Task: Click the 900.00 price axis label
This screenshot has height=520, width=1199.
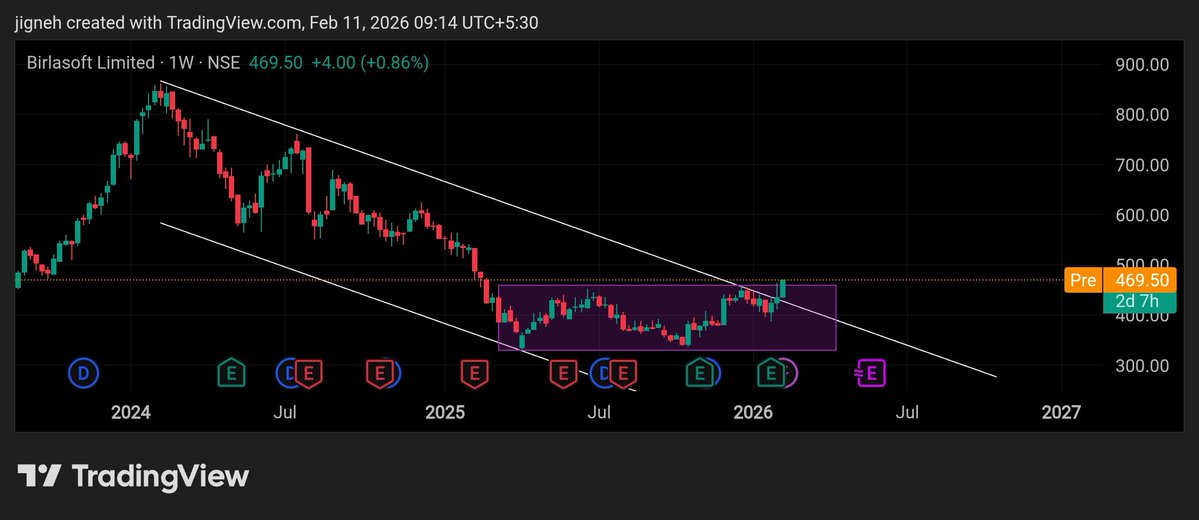Action: point(1141,65)
